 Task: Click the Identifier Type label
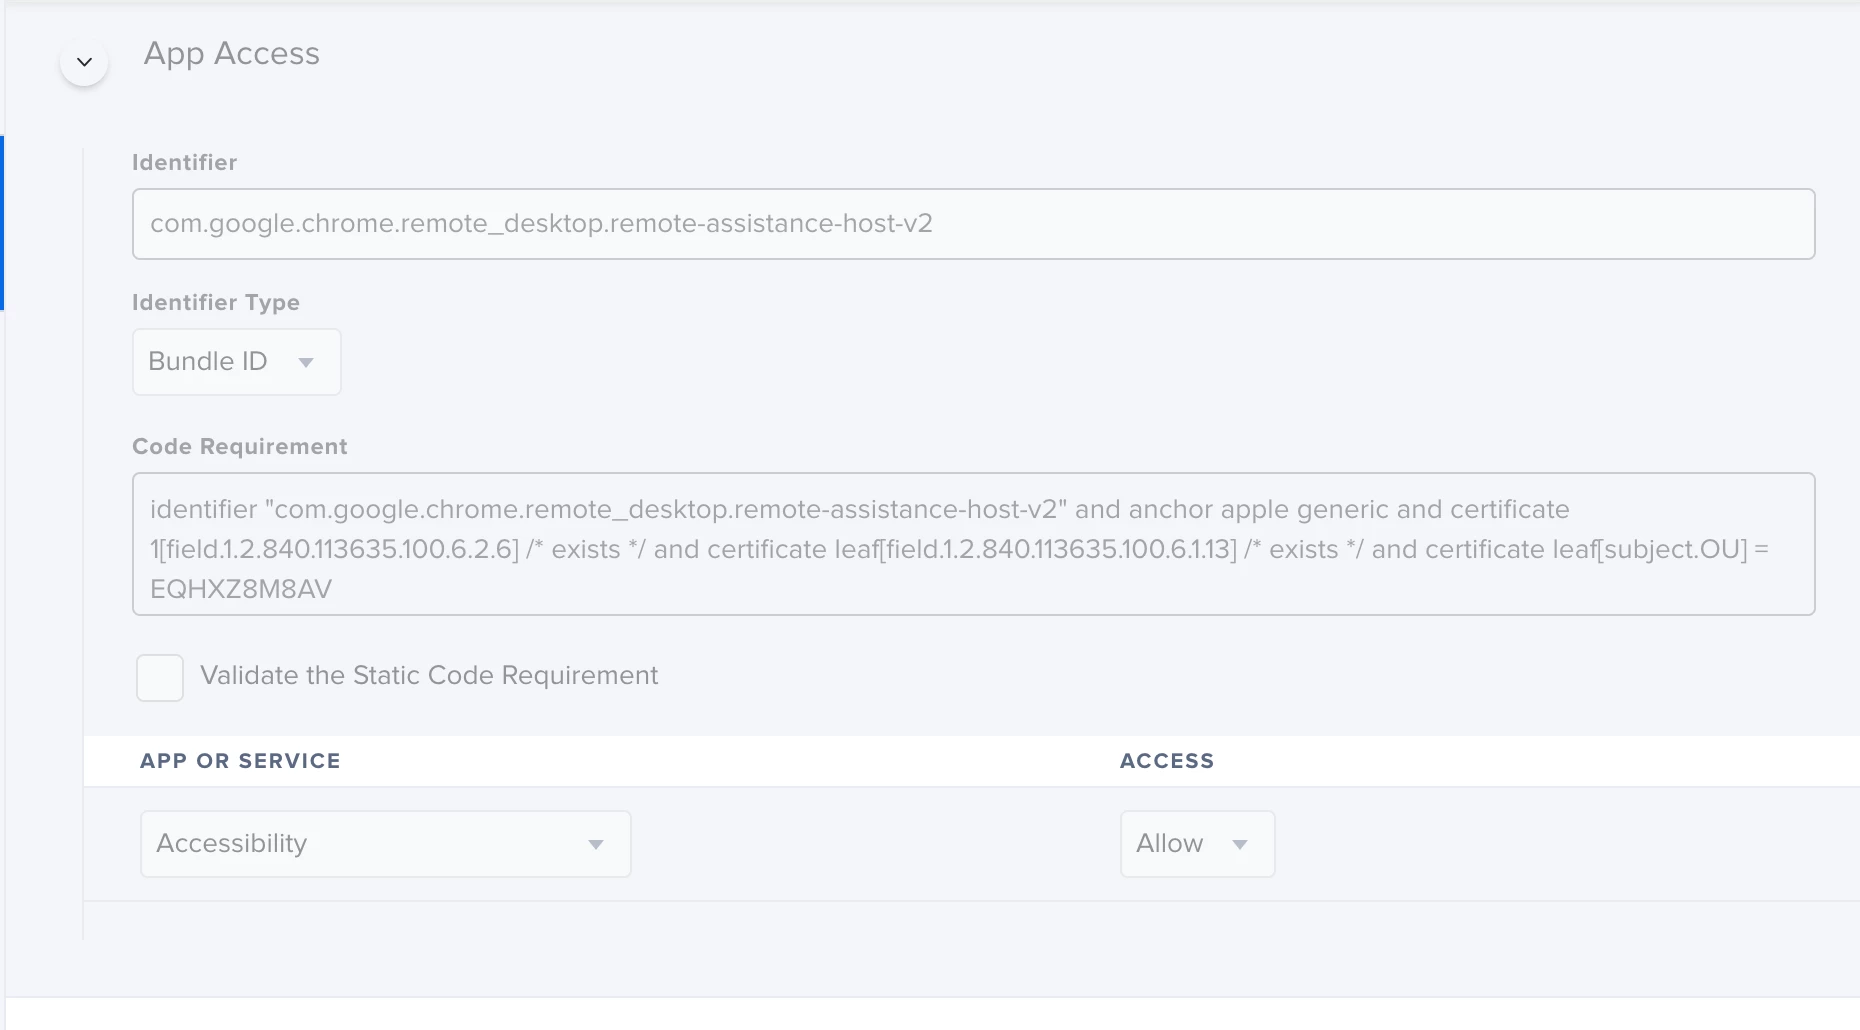[x=216, y=302]
